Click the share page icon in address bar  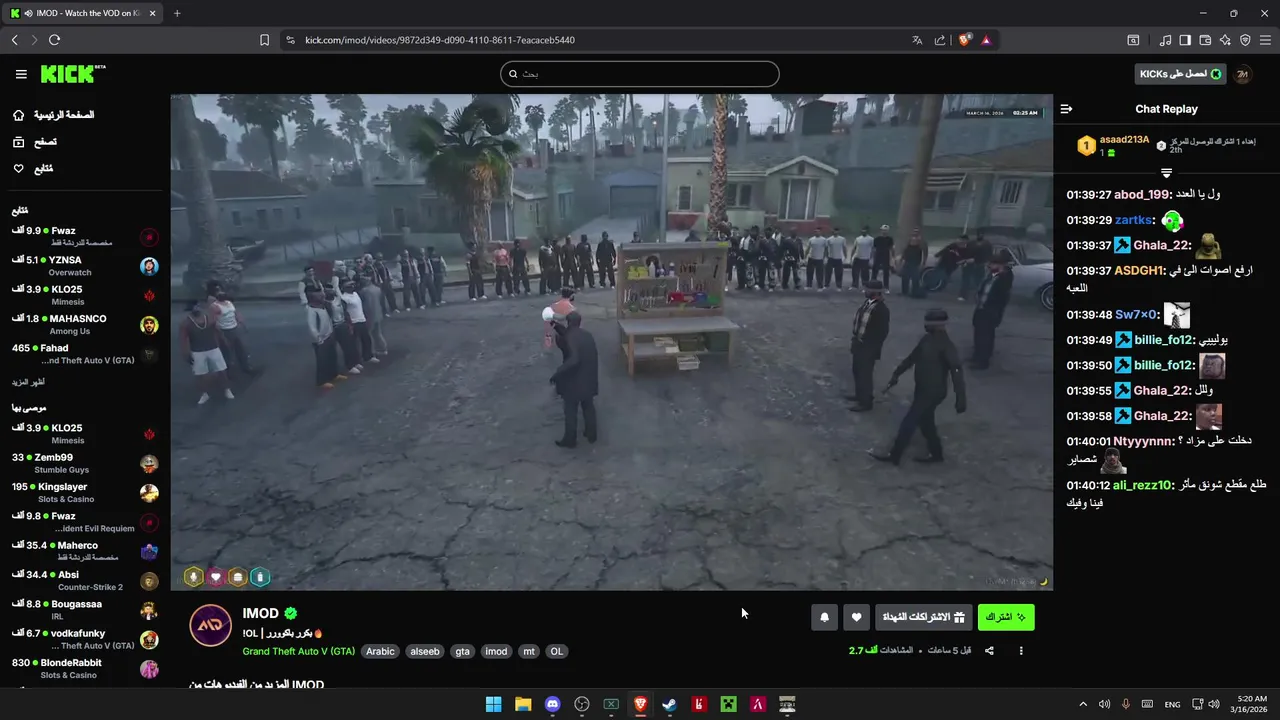click(940, 40)
